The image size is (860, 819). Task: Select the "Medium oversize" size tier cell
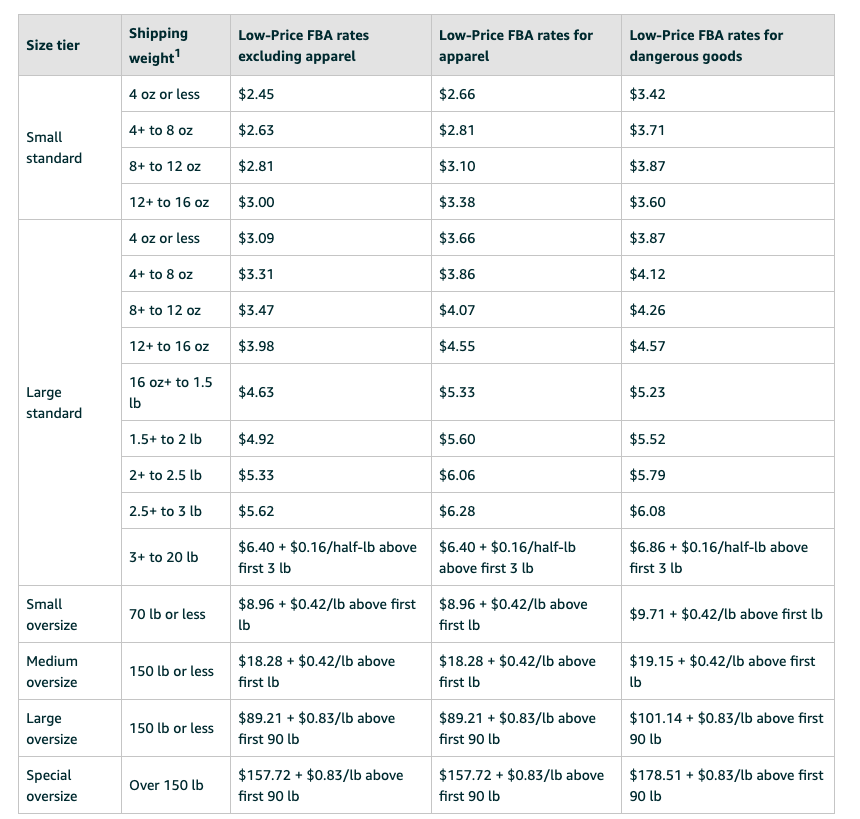(x=51, y=671)
